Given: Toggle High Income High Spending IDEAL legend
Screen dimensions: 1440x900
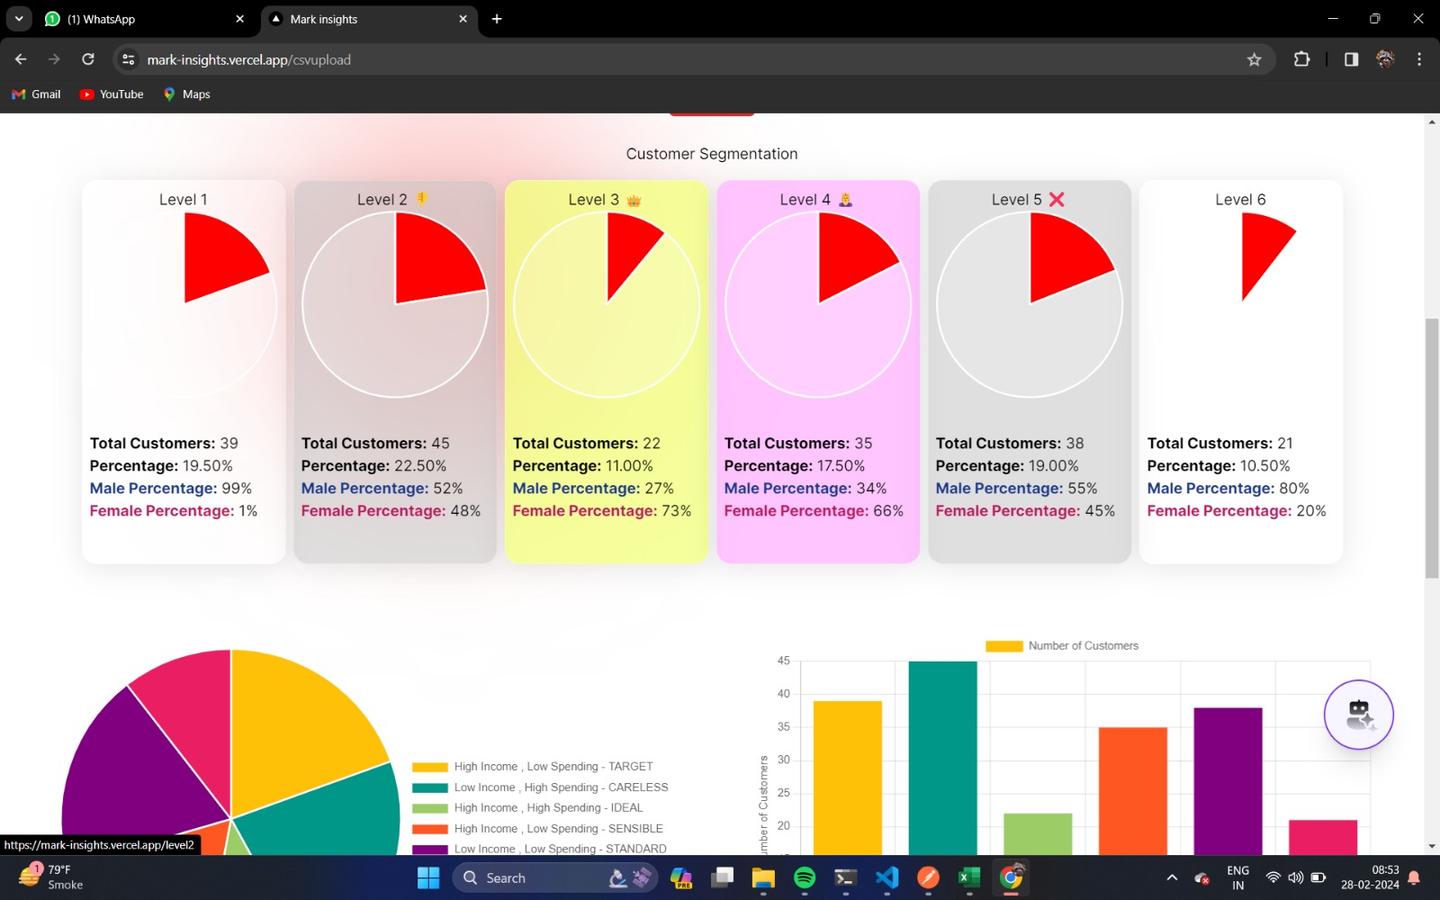Looking at the screenshot, I should pyautogui.click(x=527, y=808).
